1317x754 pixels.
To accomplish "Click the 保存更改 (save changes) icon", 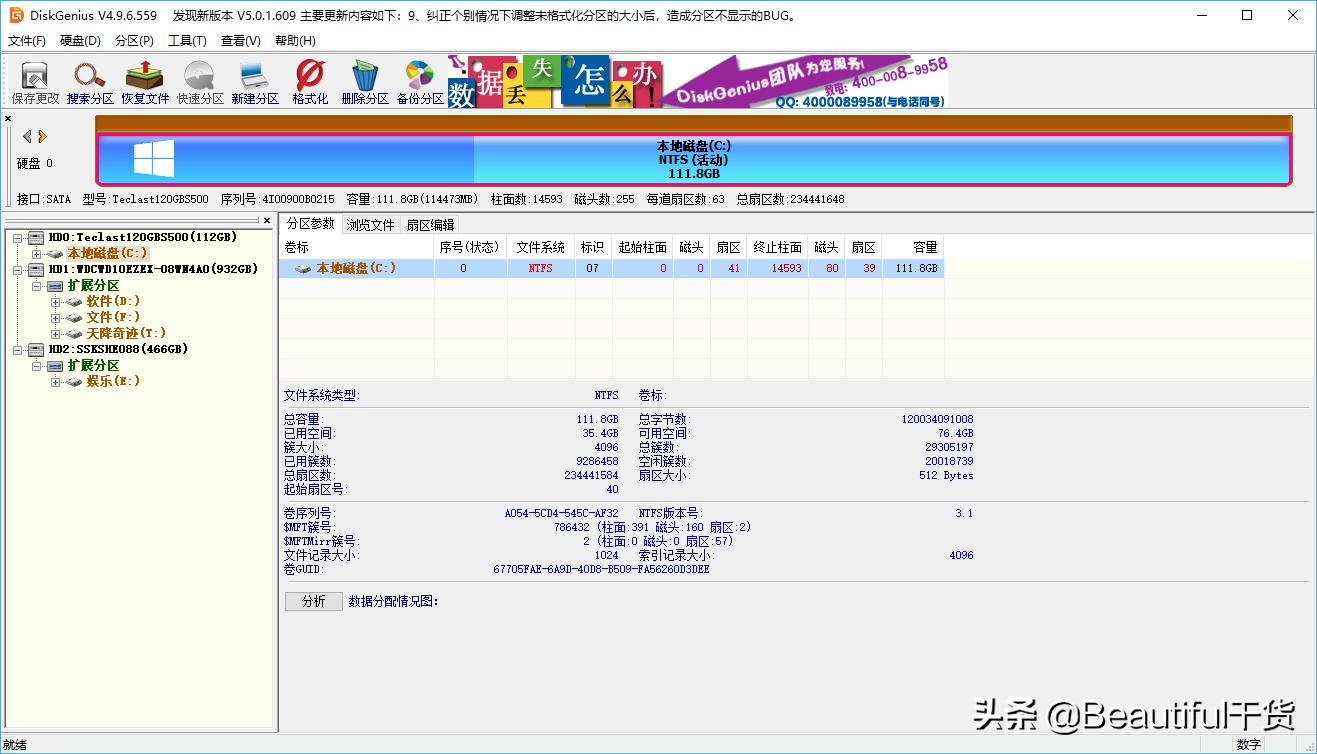I will tap(34, 80).
